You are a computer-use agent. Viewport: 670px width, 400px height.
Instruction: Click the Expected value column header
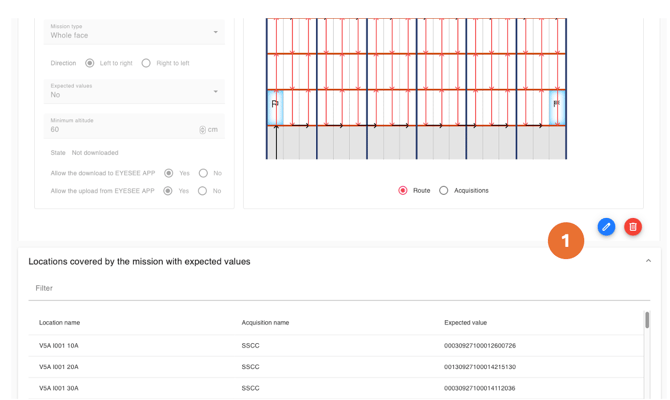pyautogui.click(x=465, y=323)
